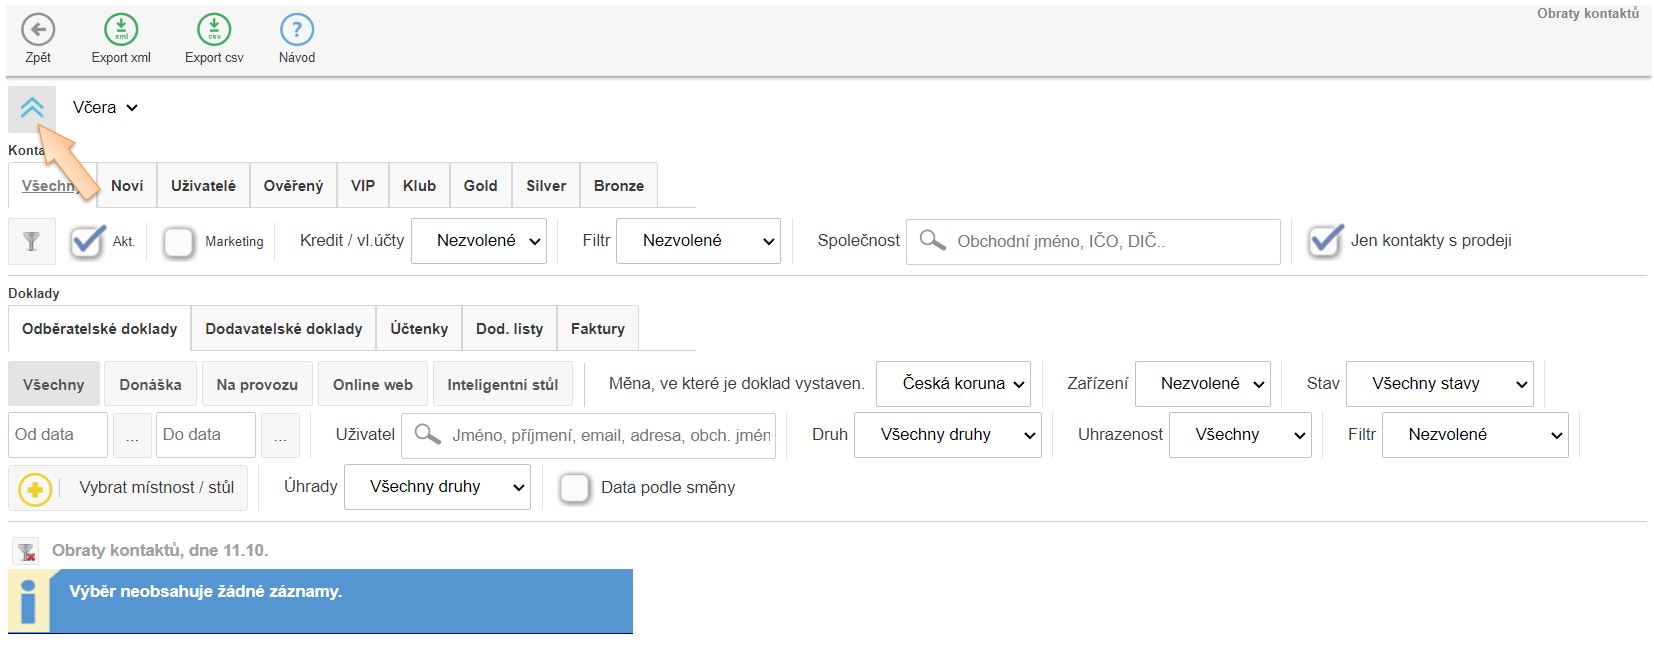Open date picker beside Od data

coord(133,436)
